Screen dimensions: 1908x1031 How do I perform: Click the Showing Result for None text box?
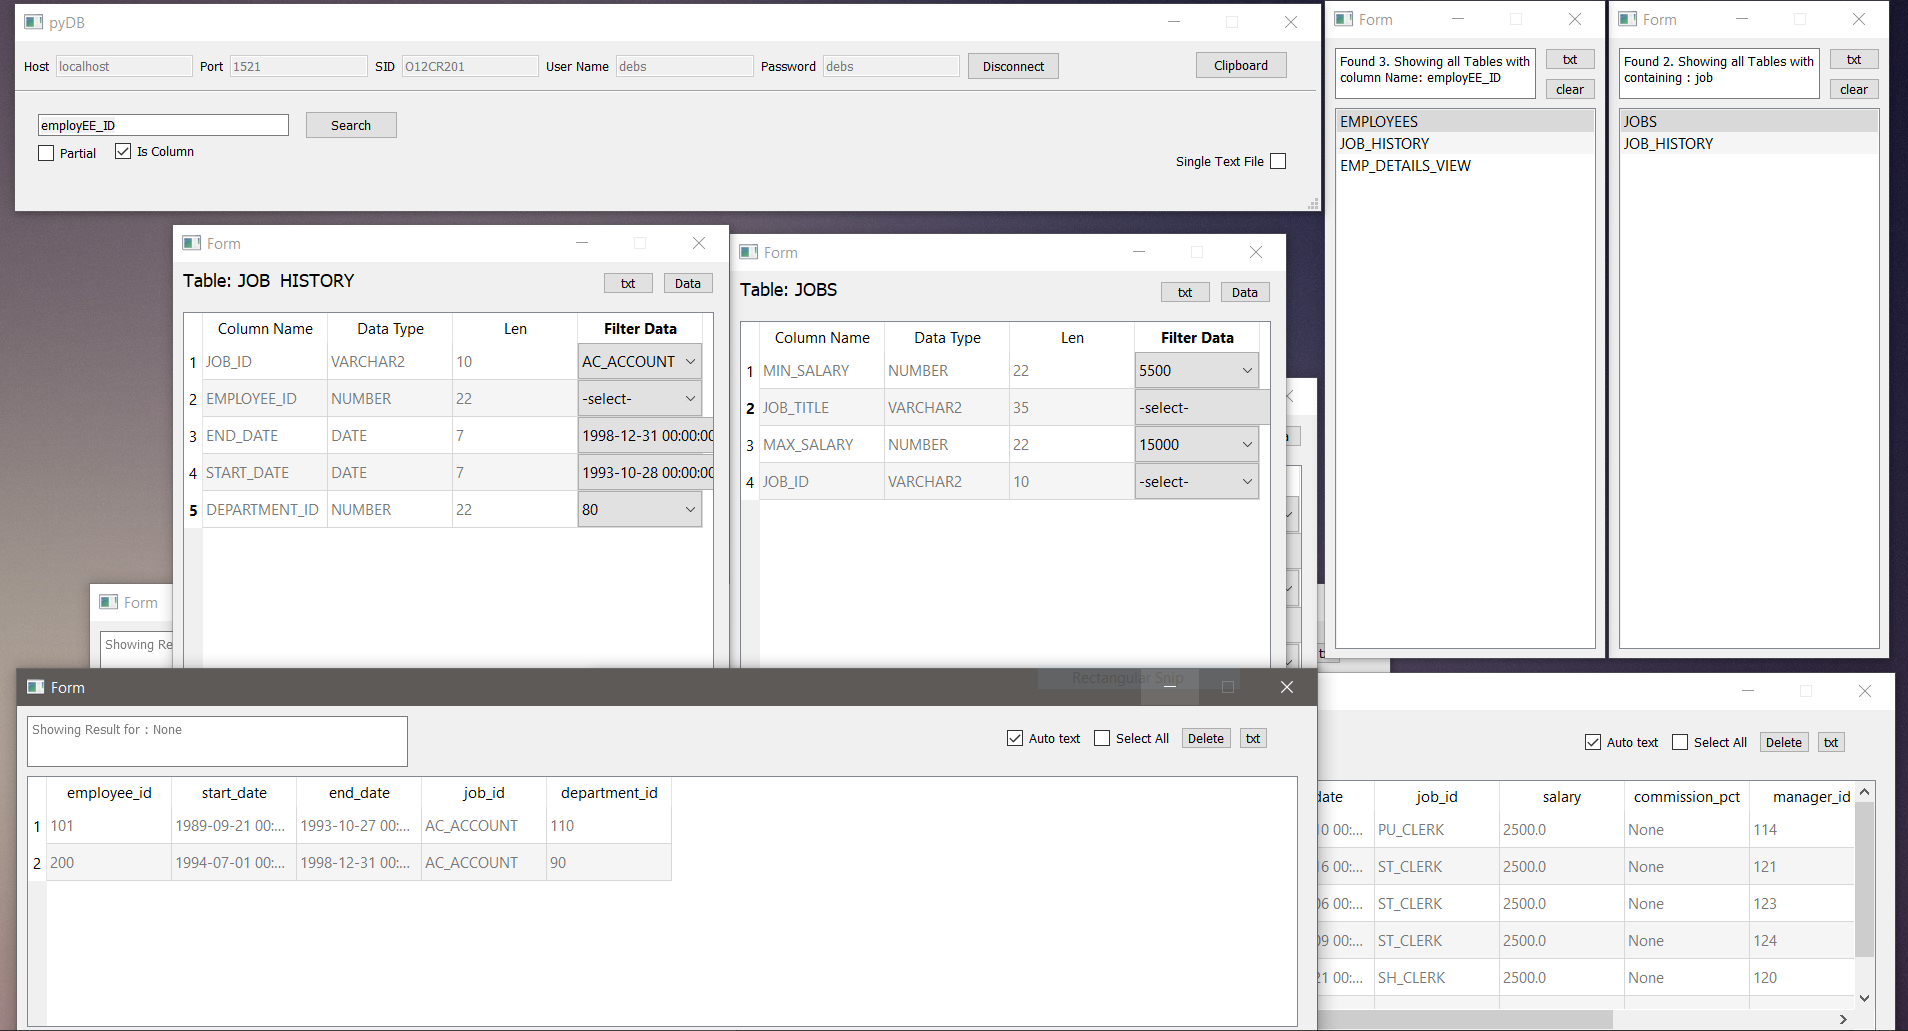click(217, 741)
